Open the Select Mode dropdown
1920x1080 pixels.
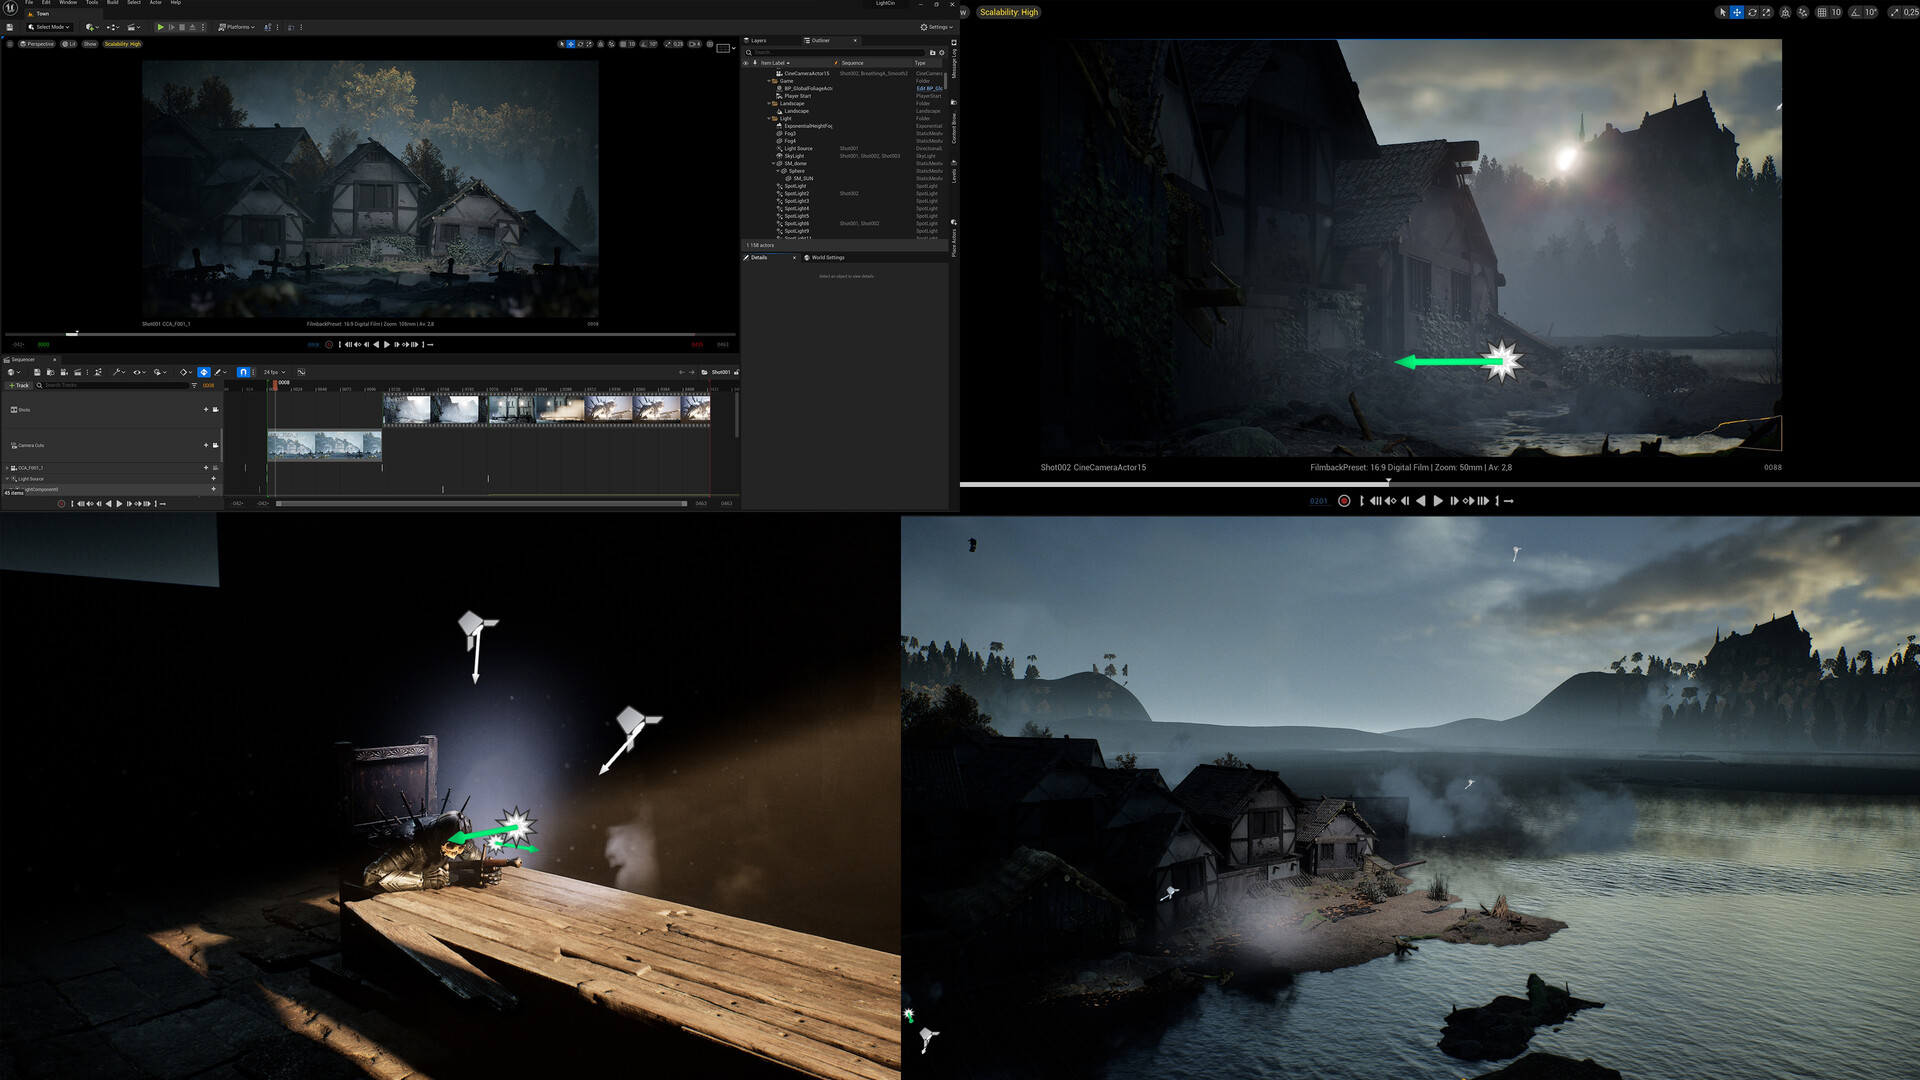[x=50, y=27]
